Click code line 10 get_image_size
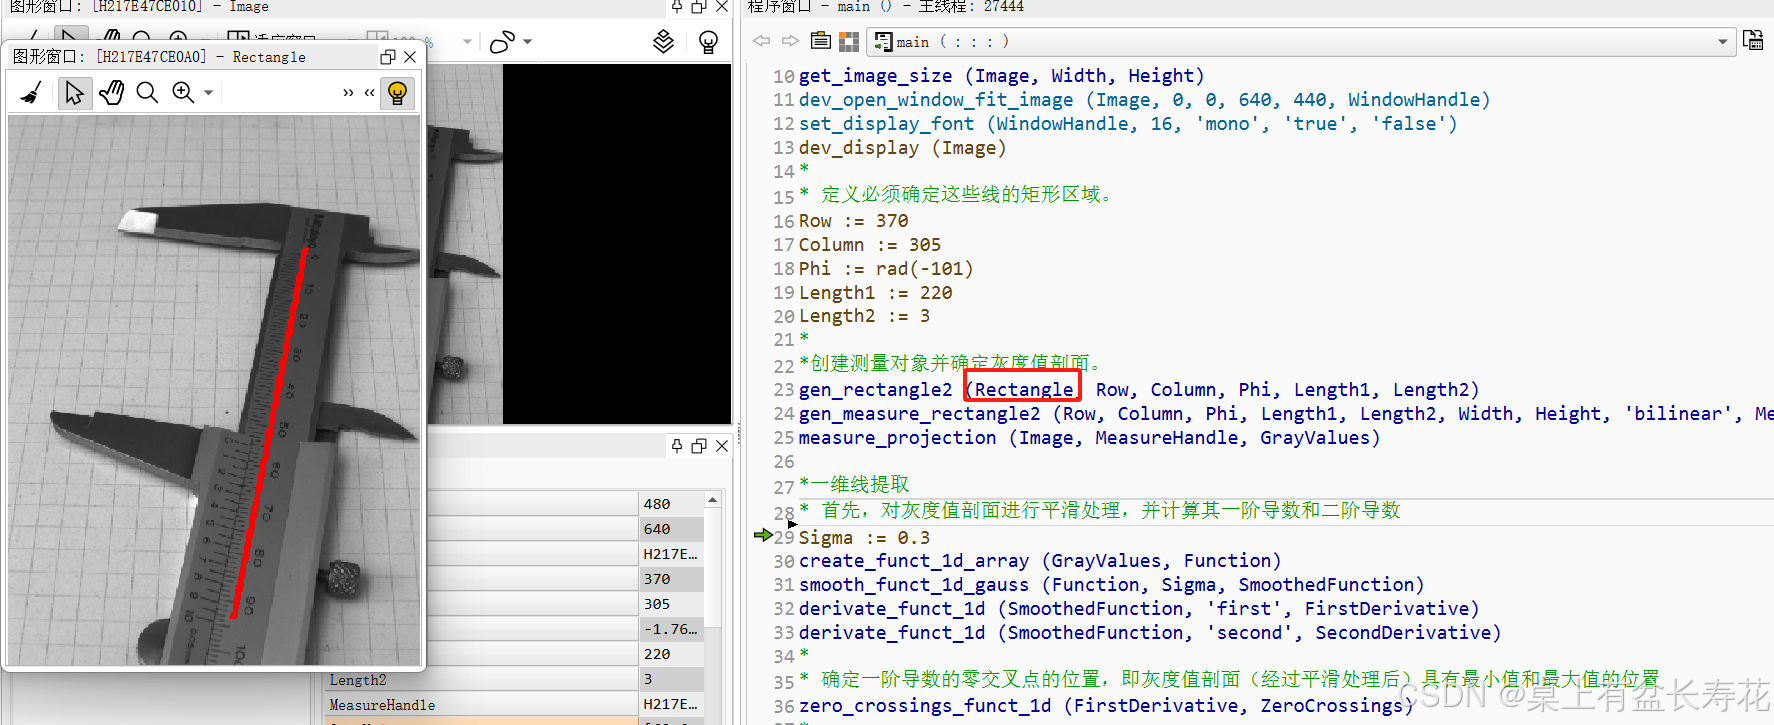Screen dimensions: 1774x725 [1001, 76]
